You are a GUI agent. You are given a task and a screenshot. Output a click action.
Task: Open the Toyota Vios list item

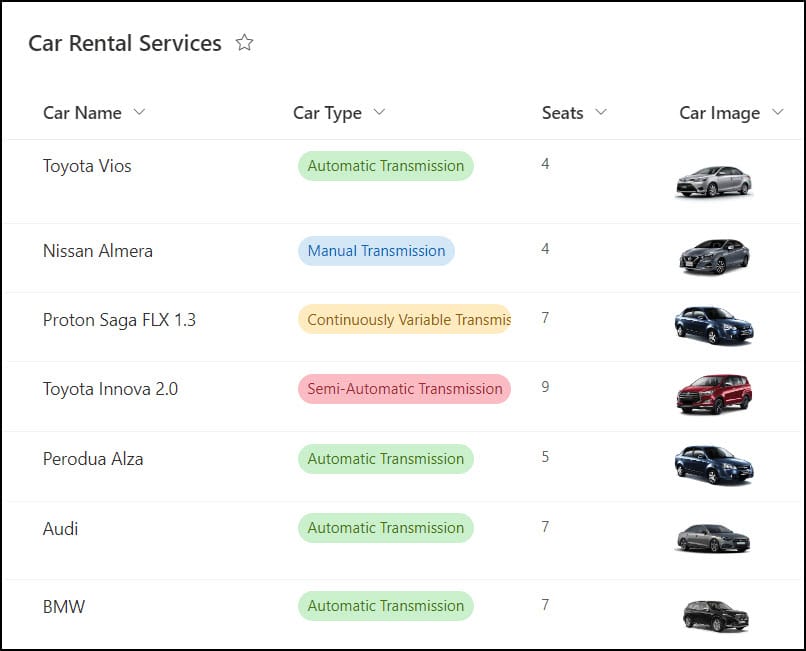click(x=87, y=166)
